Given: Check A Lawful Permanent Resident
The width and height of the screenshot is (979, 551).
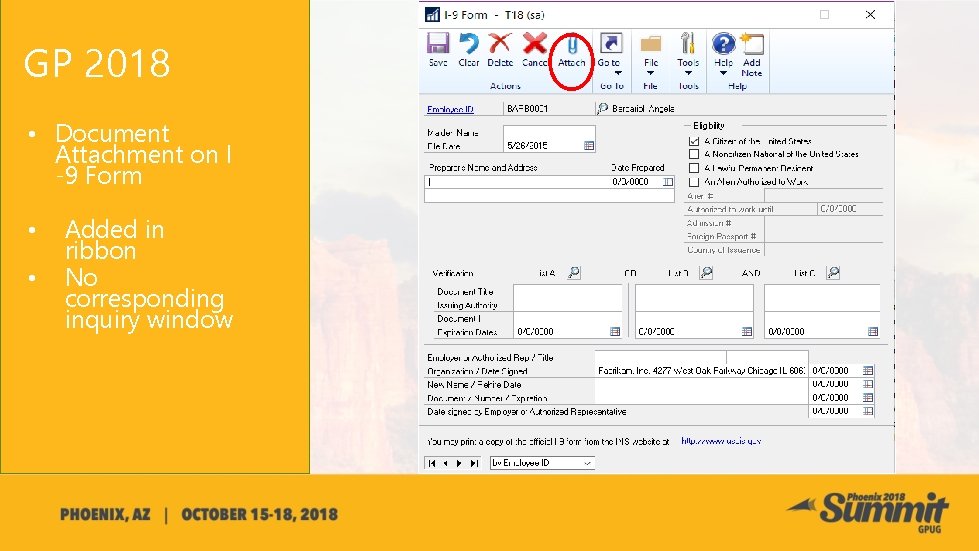Looking at the screenshot, I should coord(694,168).
